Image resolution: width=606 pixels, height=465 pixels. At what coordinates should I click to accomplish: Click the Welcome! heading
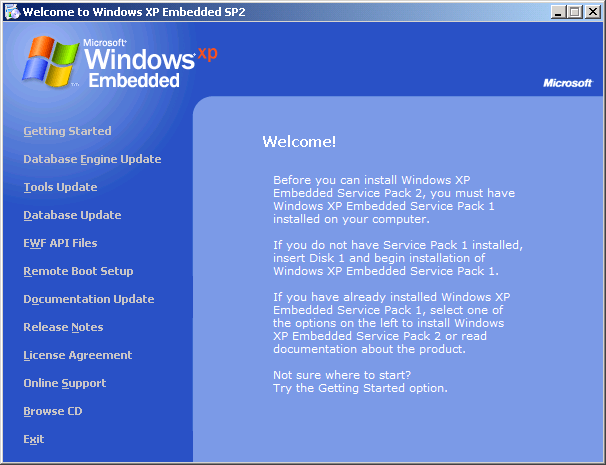(299, 142)
